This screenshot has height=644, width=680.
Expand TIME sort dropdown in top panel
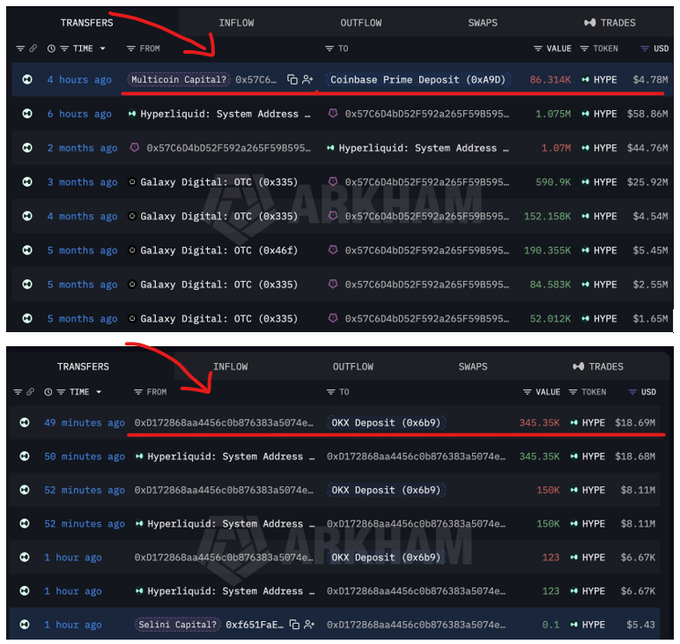pyautogui.click(x=103, y=48)
